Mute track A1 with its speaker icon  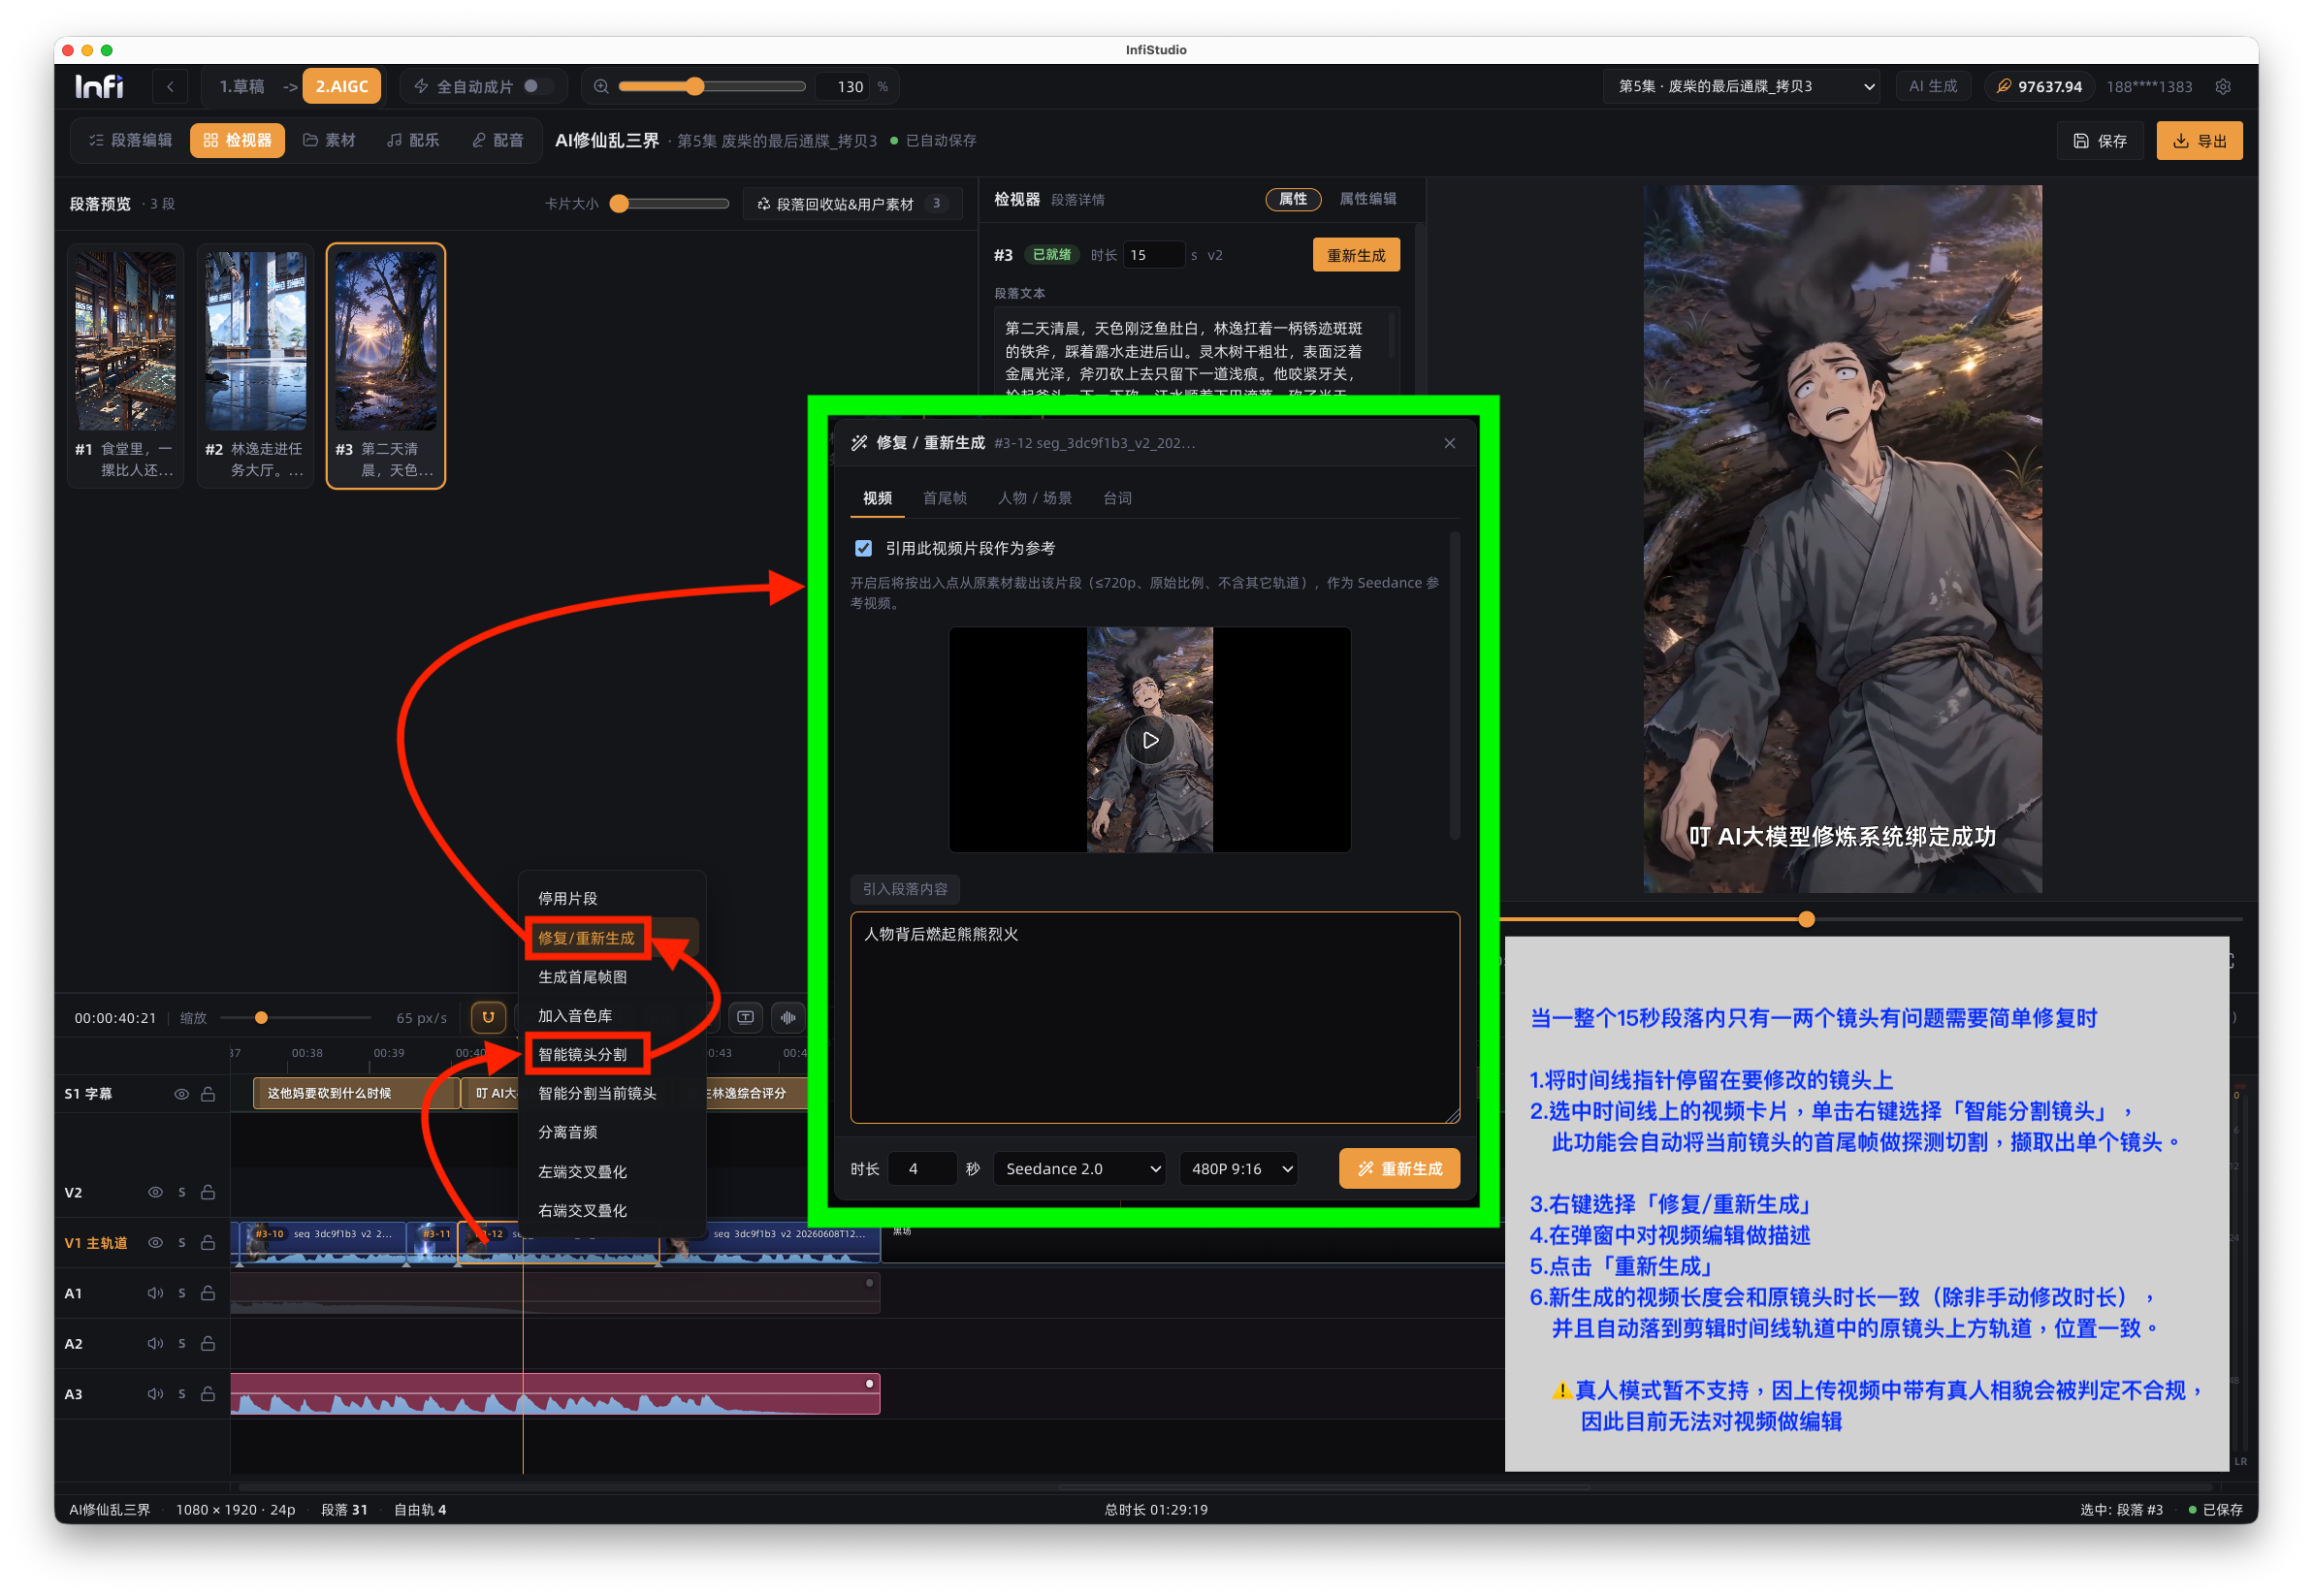coord(155,1293)
